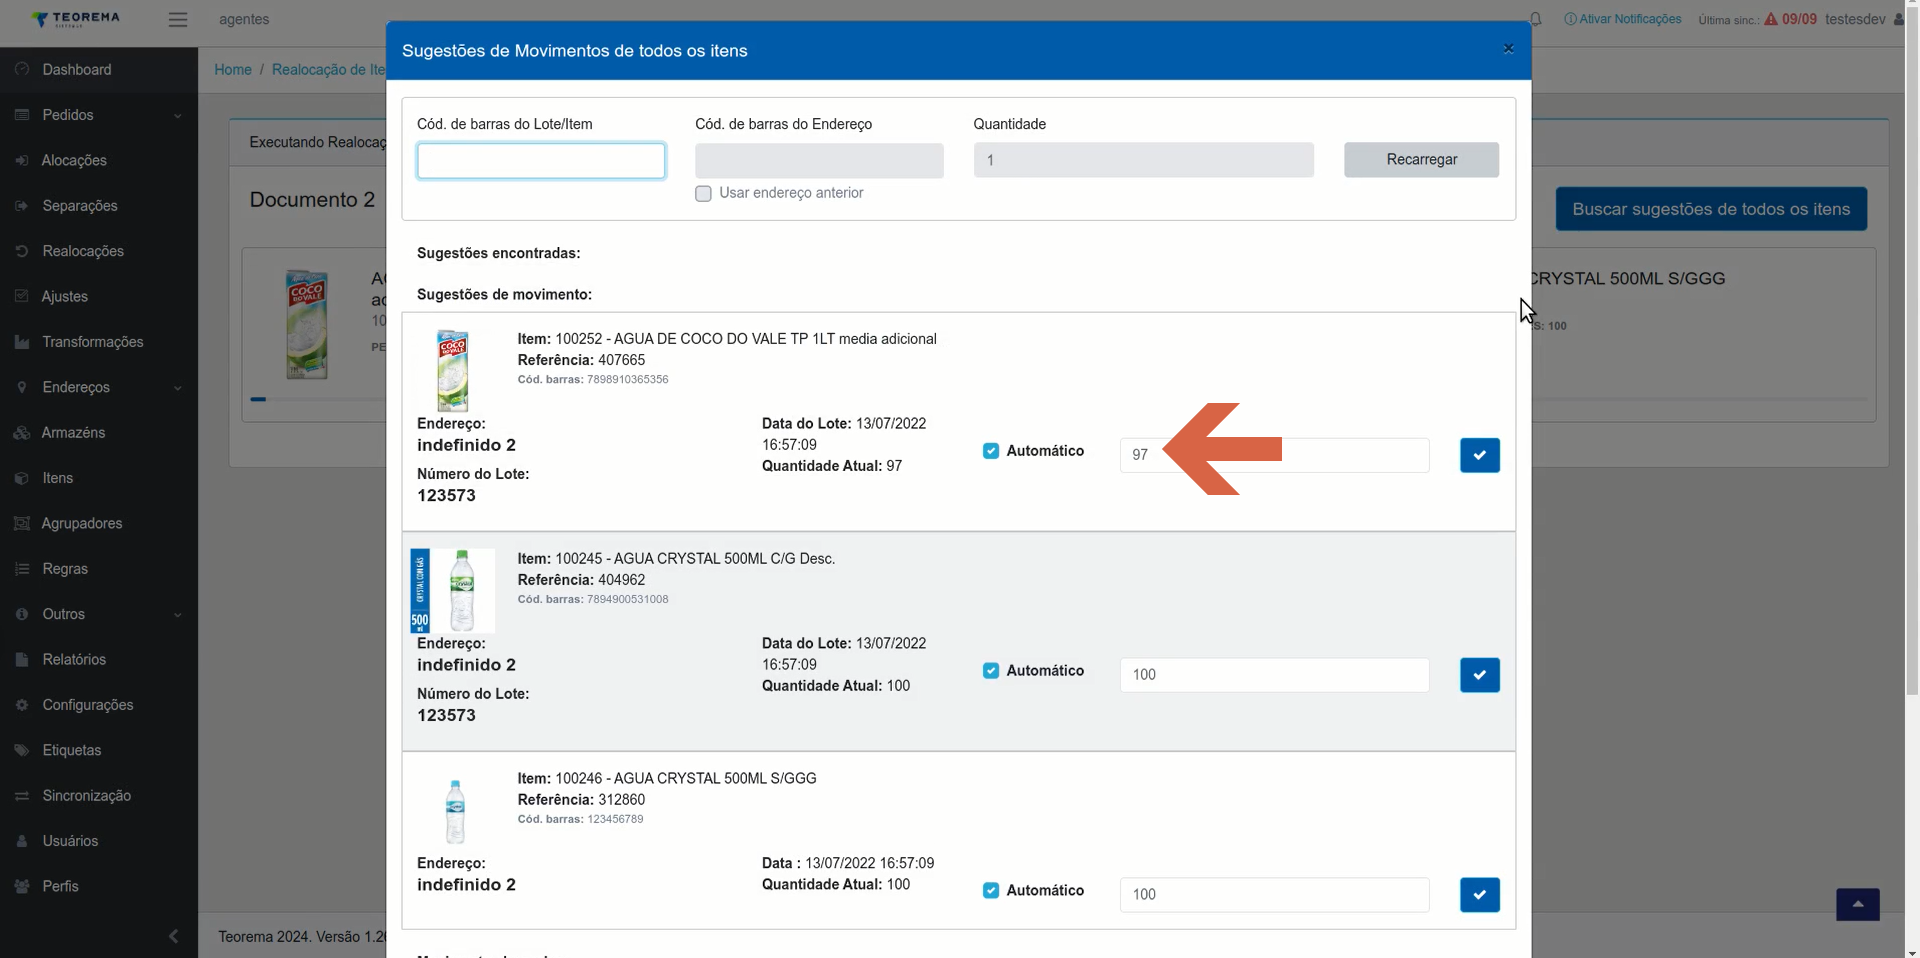The width and height of the screenshot is (1920, 958).
Task: Click the Cód. de barras do Endereço field
Action: (819, 161)
